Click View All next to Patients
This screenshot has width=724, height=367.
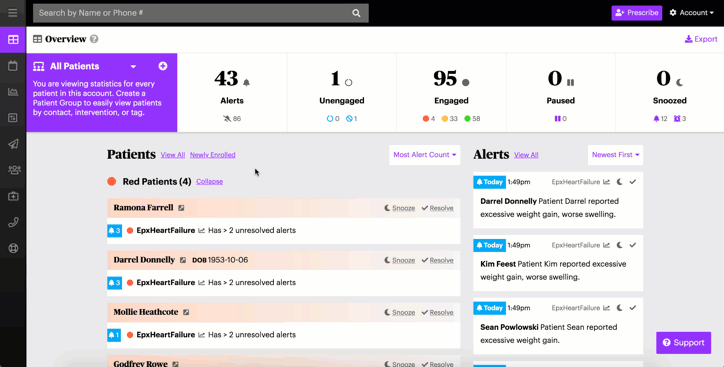click(173, 155)
